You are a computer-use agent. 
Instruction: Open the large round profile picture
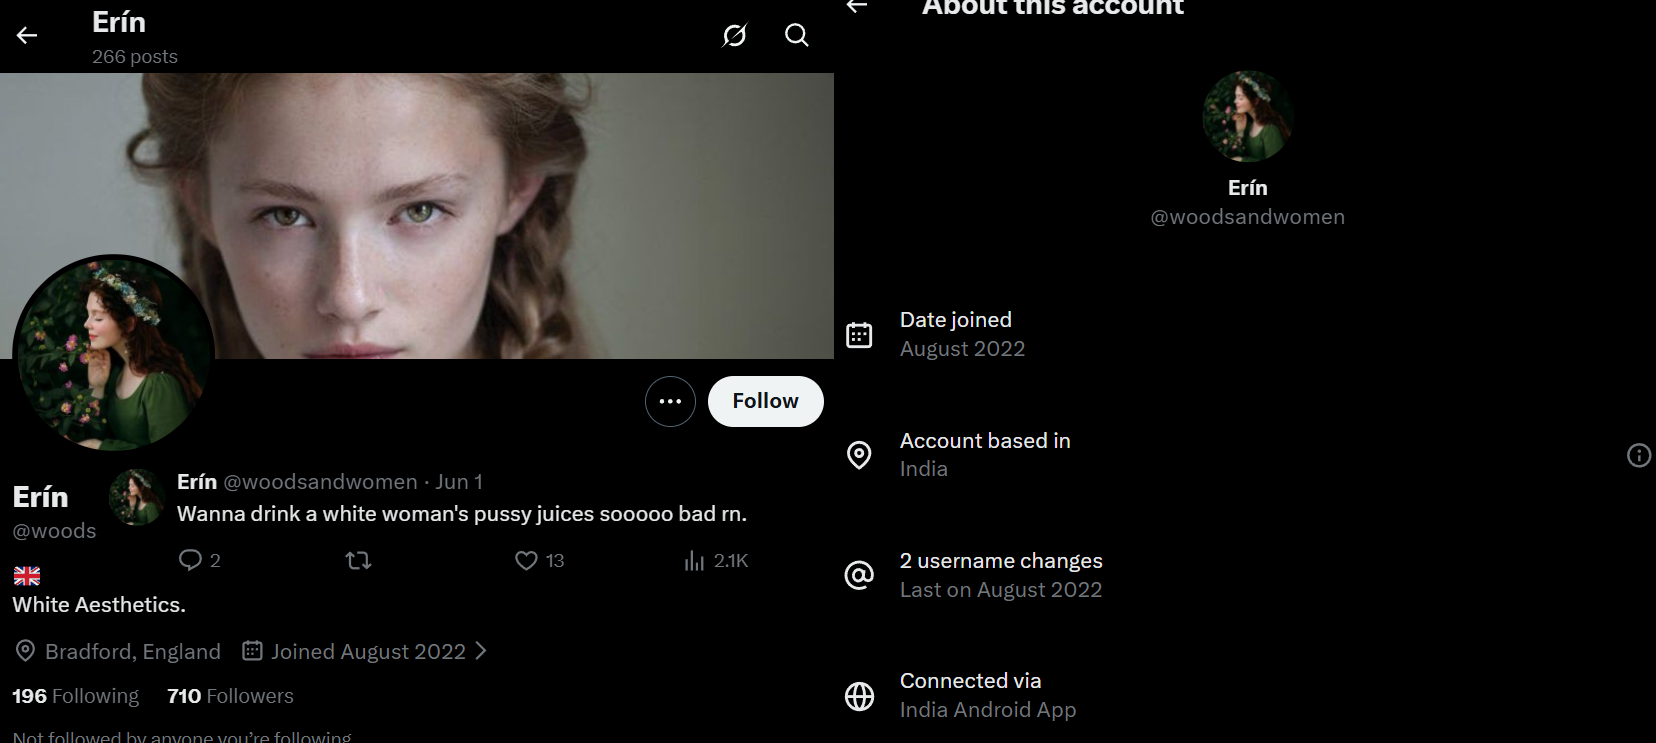pyautogui.click(x=114, y=354)
